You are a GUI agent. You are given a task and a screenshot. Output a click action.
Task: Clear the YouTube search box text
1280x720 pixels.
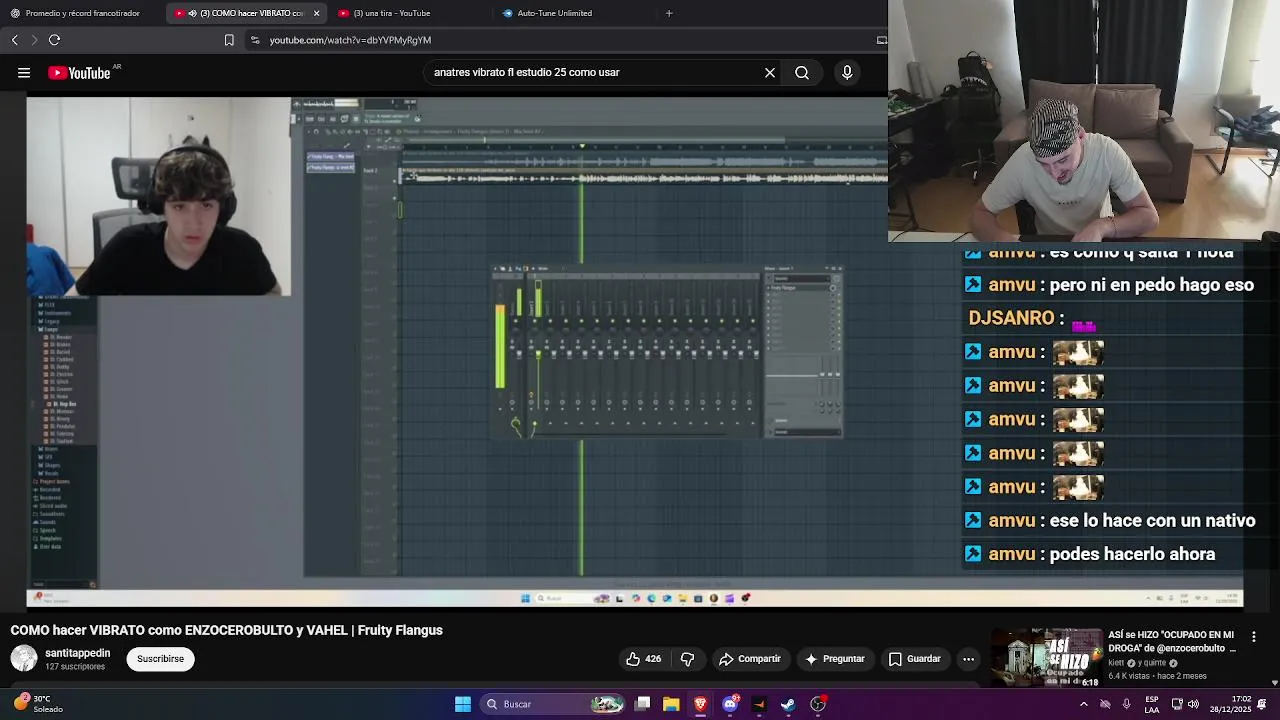pos(770,72)
